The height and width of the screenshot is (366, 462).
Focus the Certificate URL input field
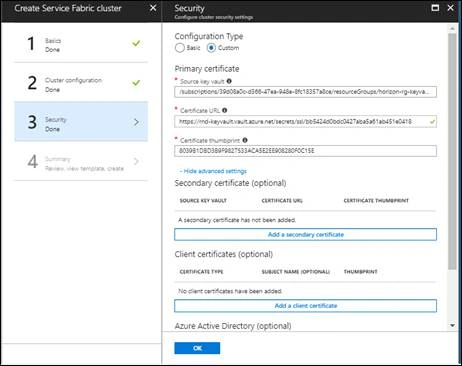tap(305, 122)
